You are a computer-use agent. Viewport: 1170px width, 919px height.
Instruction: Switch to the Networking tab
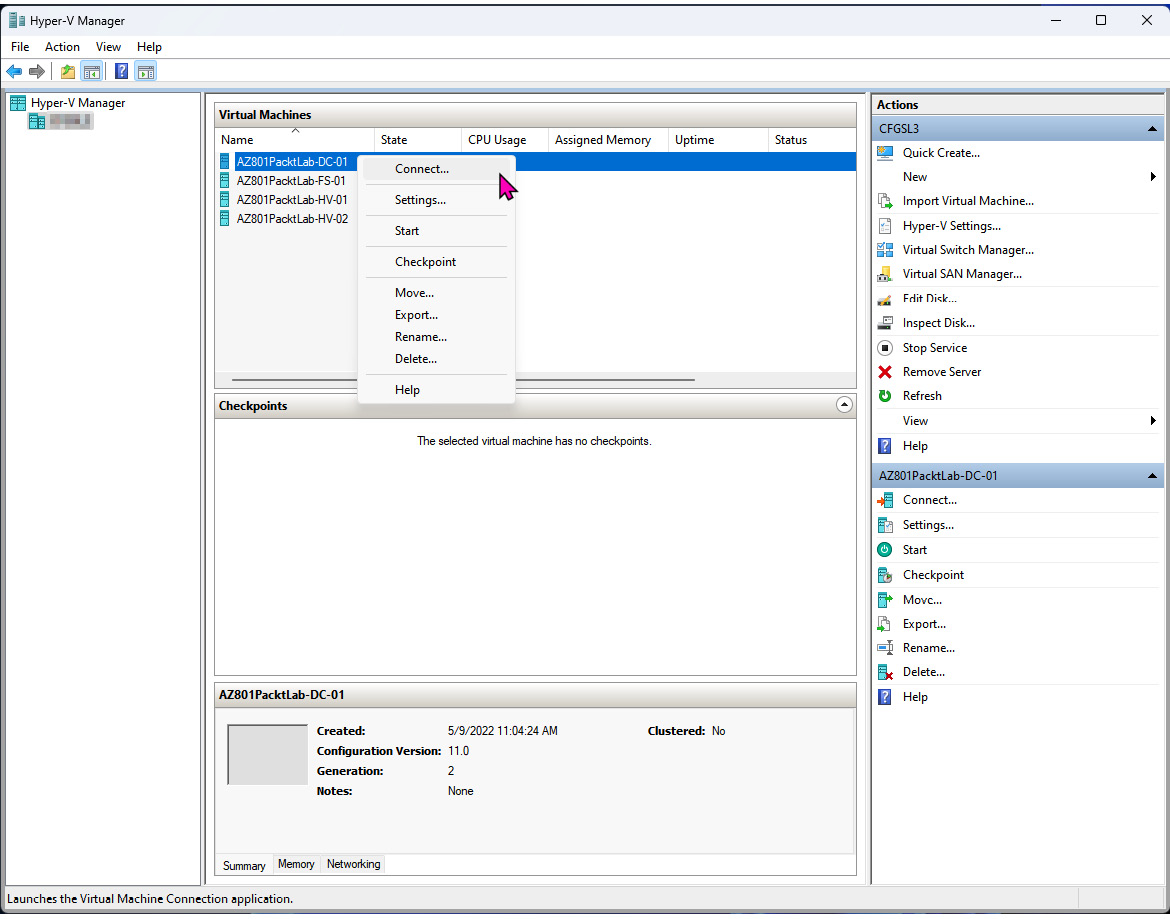(354, 864)
